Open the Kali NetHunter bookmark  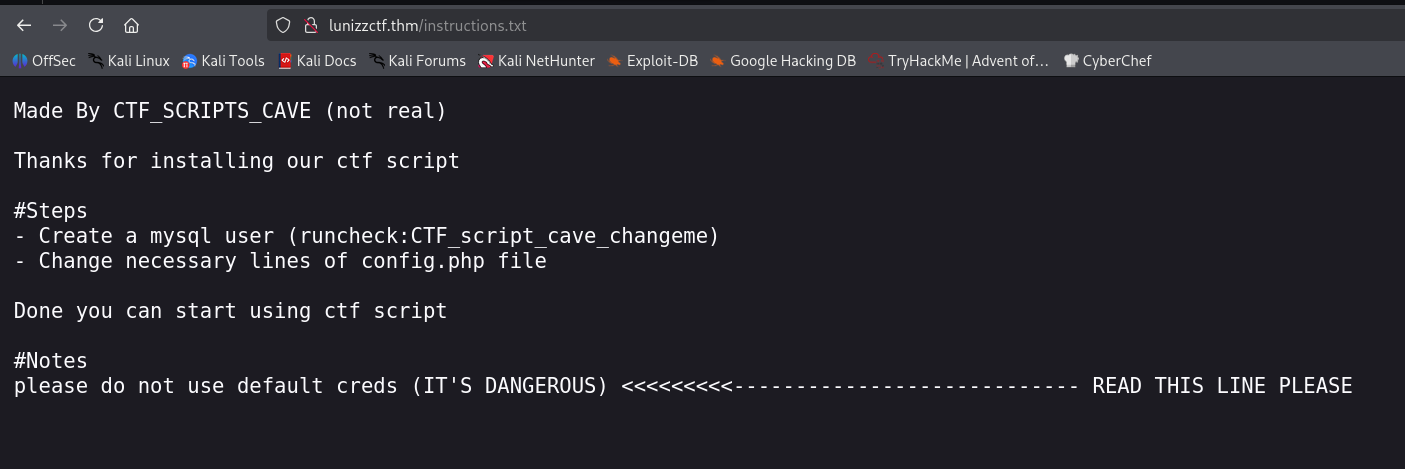point(536,61)
